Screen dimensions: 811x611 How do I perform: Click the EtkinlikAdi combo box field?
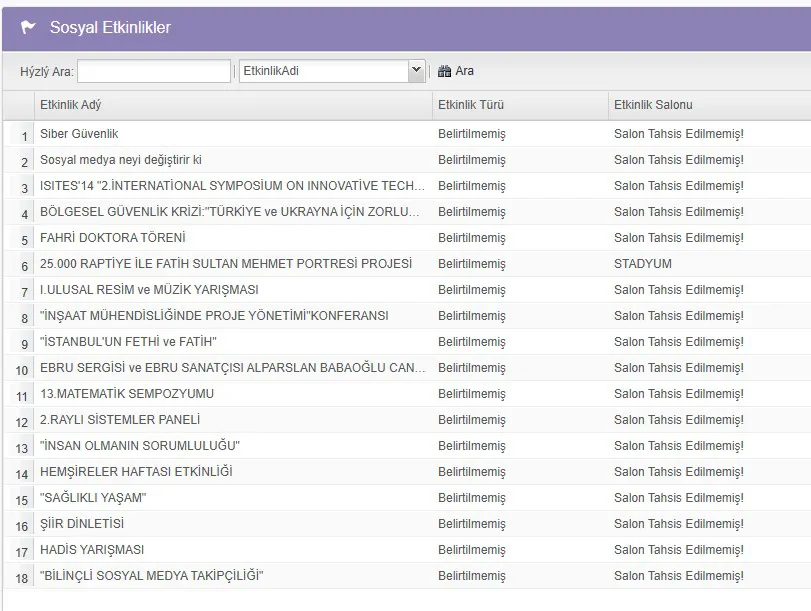(323, 71)
